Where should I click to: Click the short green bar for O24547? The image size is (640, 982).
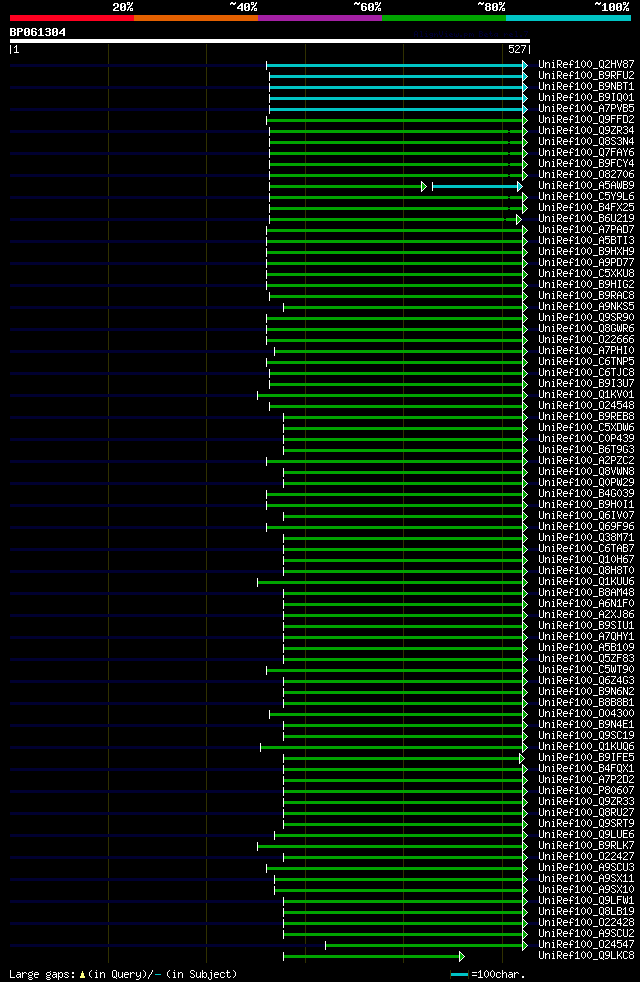tap(426, 945)
